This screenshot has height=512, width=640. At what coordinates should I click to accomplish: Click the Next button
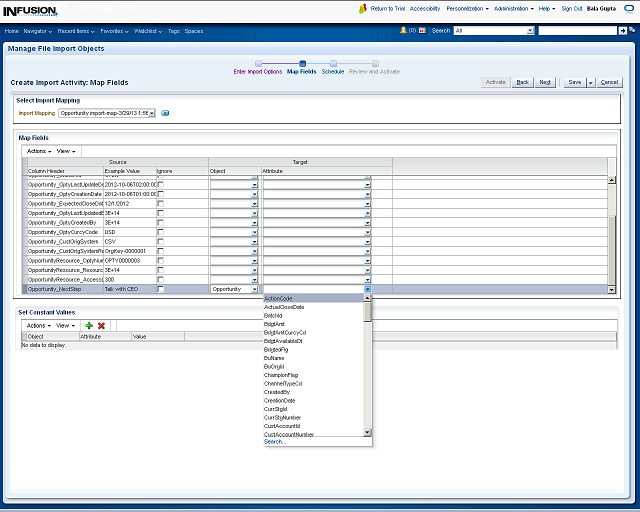click(545, 82)
